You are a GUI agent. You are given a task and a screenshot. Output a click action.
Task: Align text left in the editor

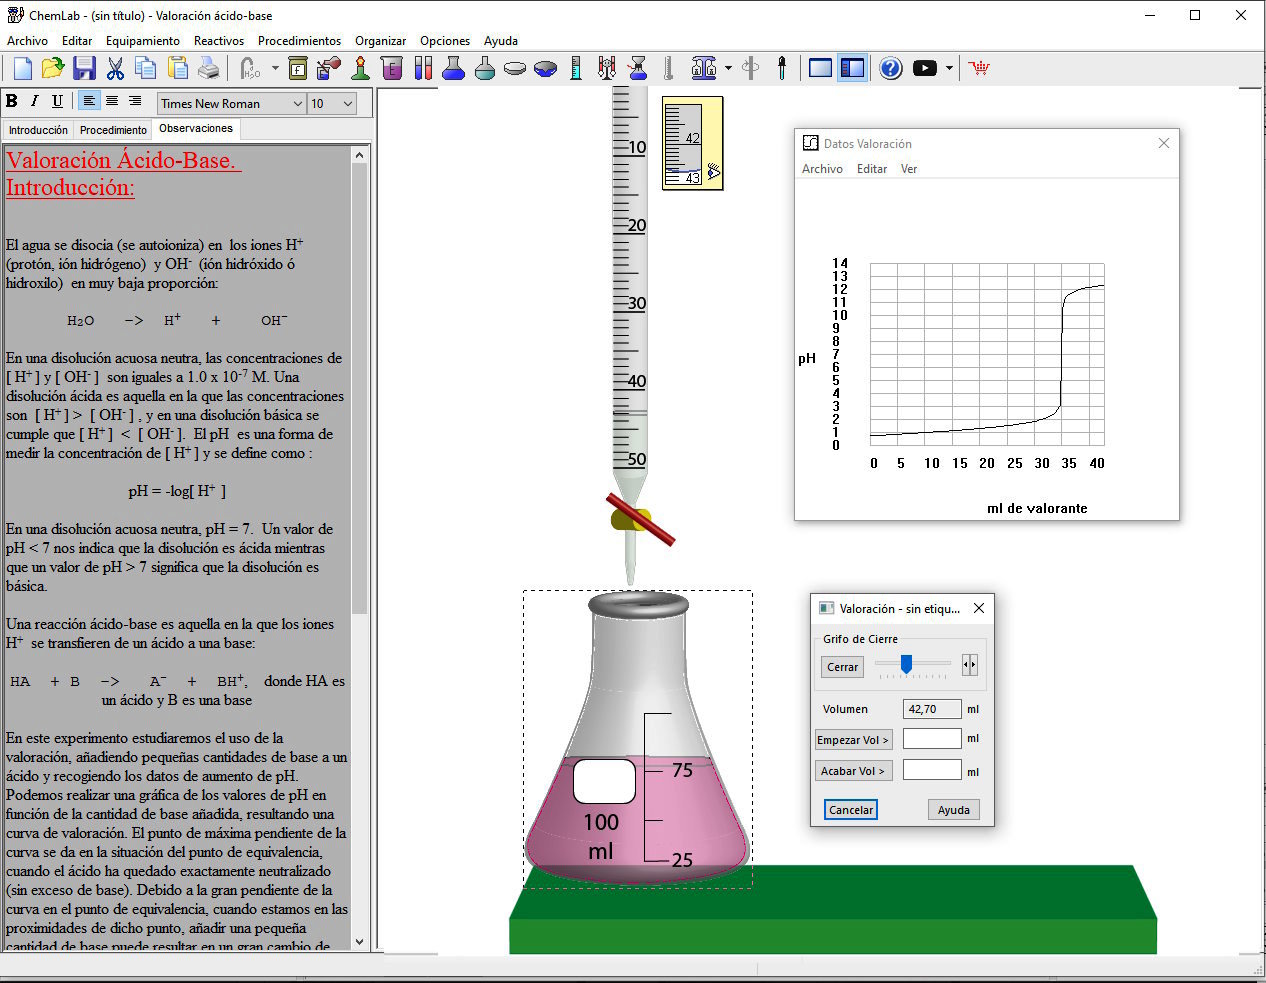[x=89, y=101]
